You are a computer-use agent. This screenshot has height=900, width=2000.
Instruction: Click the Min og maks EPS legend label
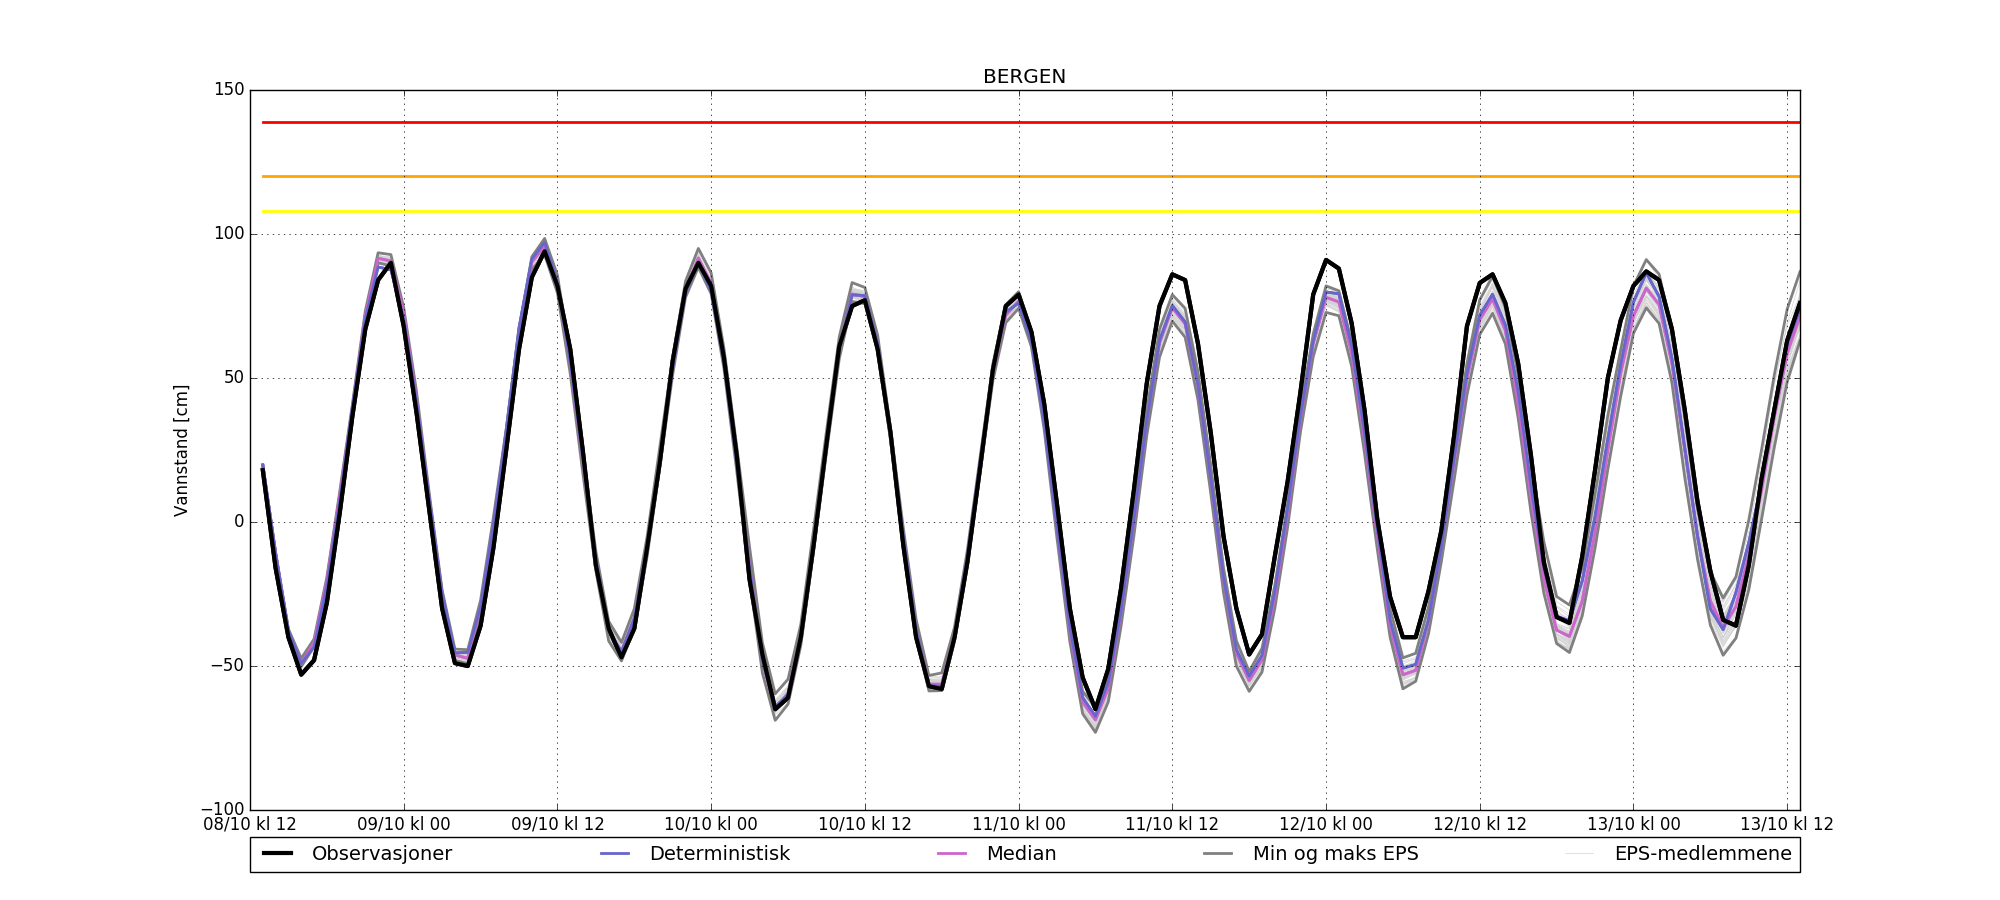click(x=1336, y=854)
